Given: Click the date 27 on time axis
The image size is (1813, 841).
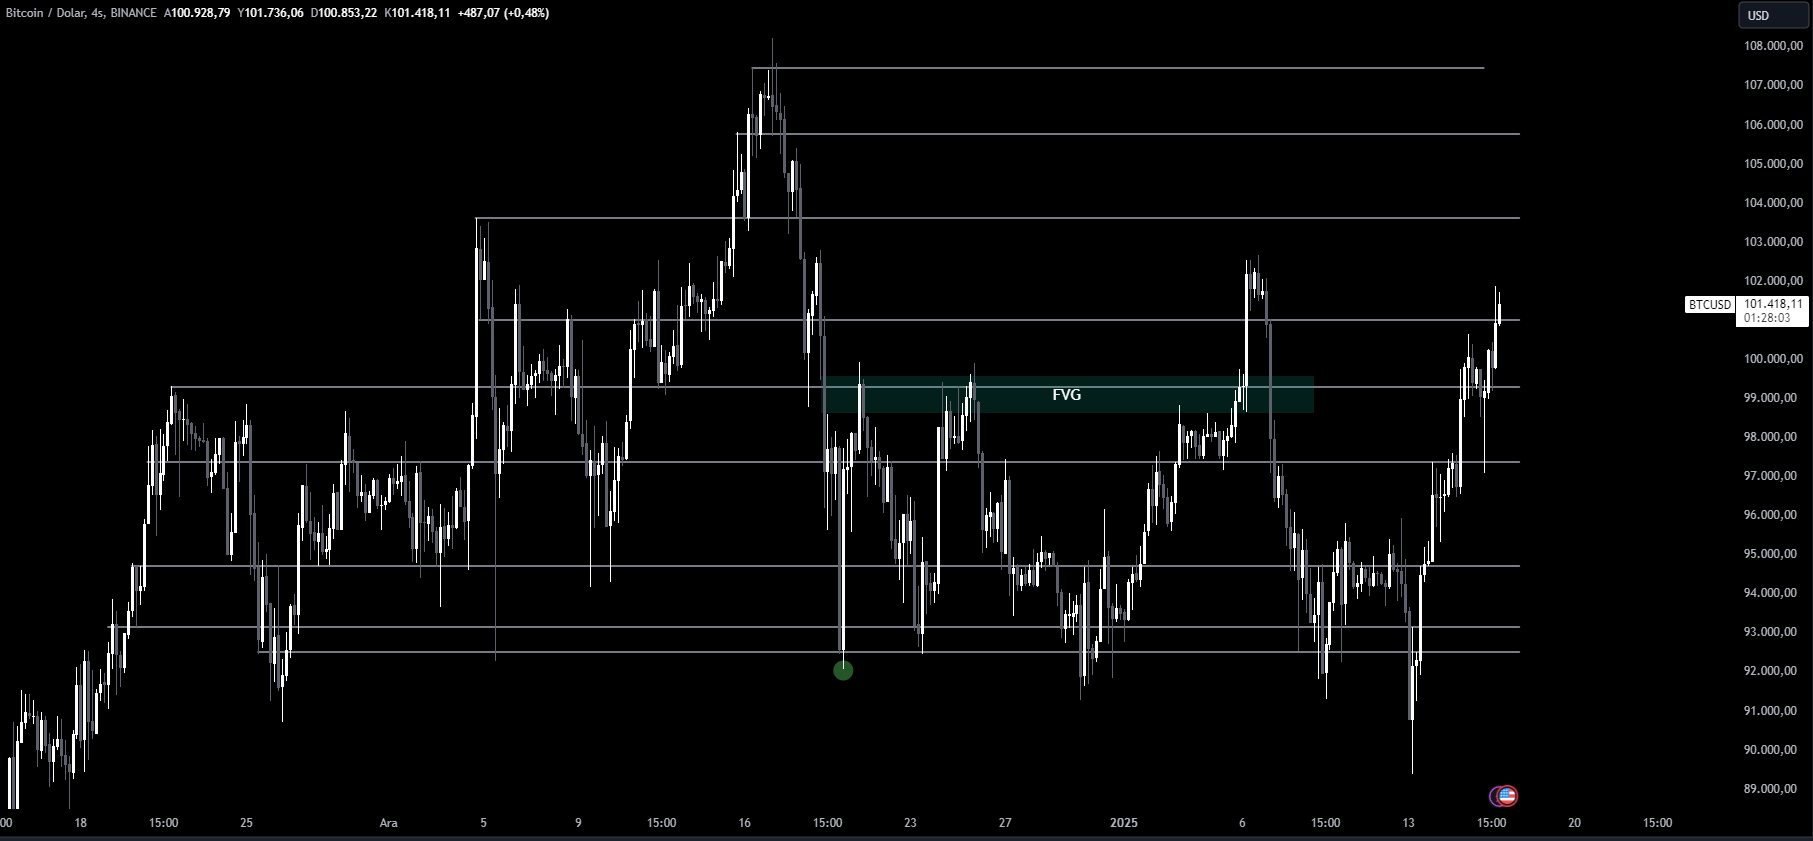Looking at the screenshot, I should click(1005, 823).
